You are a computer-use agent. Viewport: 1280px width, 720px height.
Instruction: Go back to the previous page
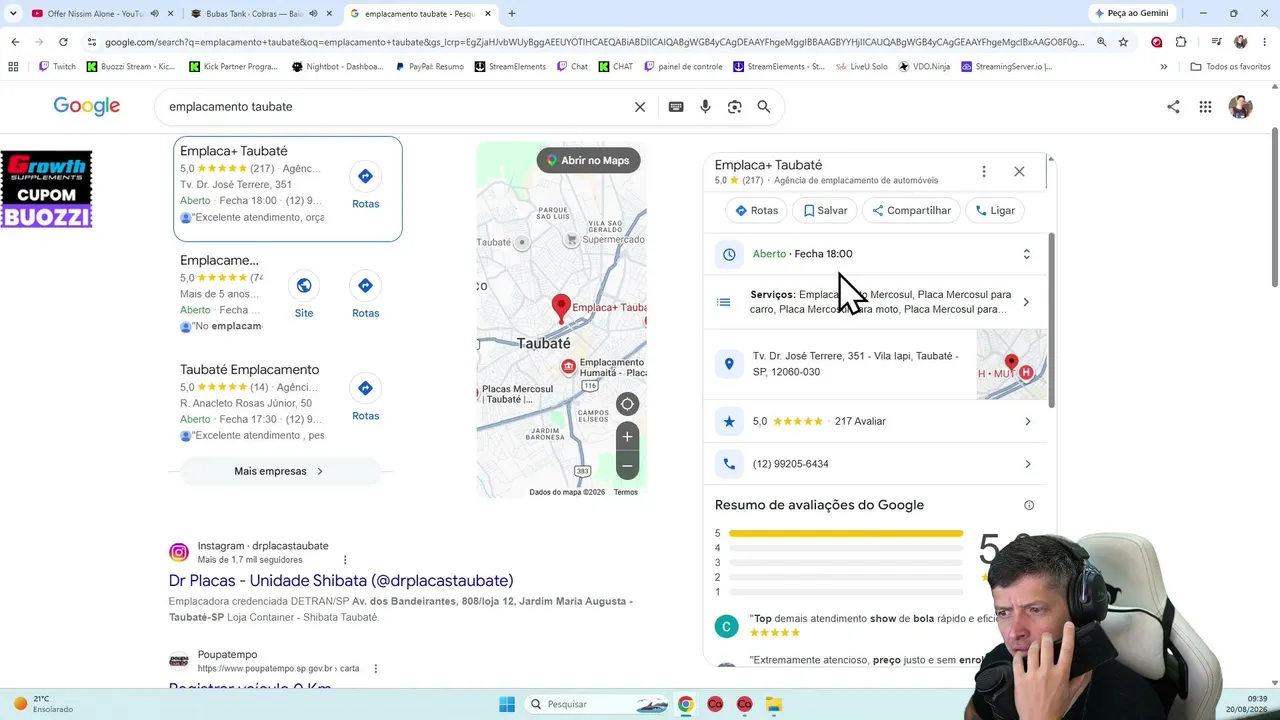coord(15,42)
